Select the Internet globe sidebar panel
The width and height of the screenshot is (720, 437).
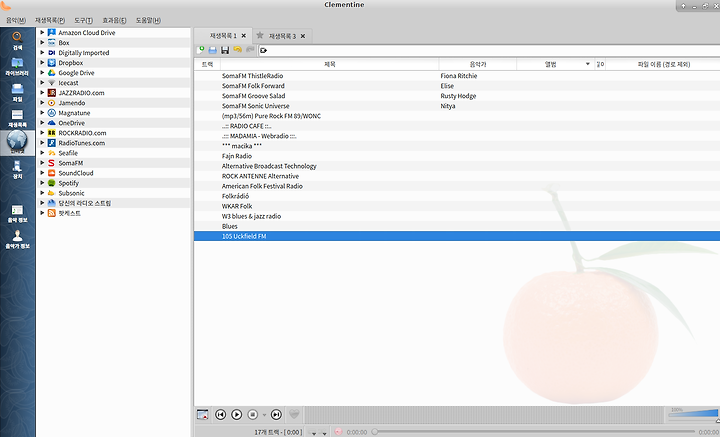click(17, 143)
